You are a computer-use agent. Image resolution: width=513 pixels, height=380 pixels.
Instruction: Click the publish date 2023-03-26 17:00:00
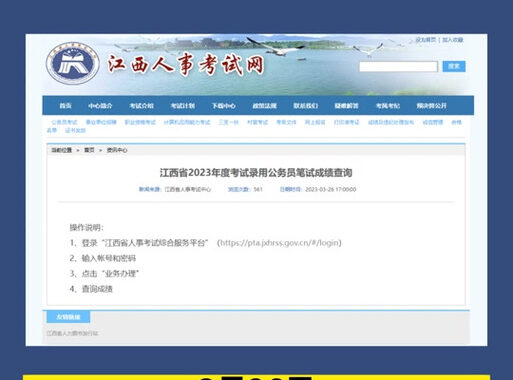[331, 189]
